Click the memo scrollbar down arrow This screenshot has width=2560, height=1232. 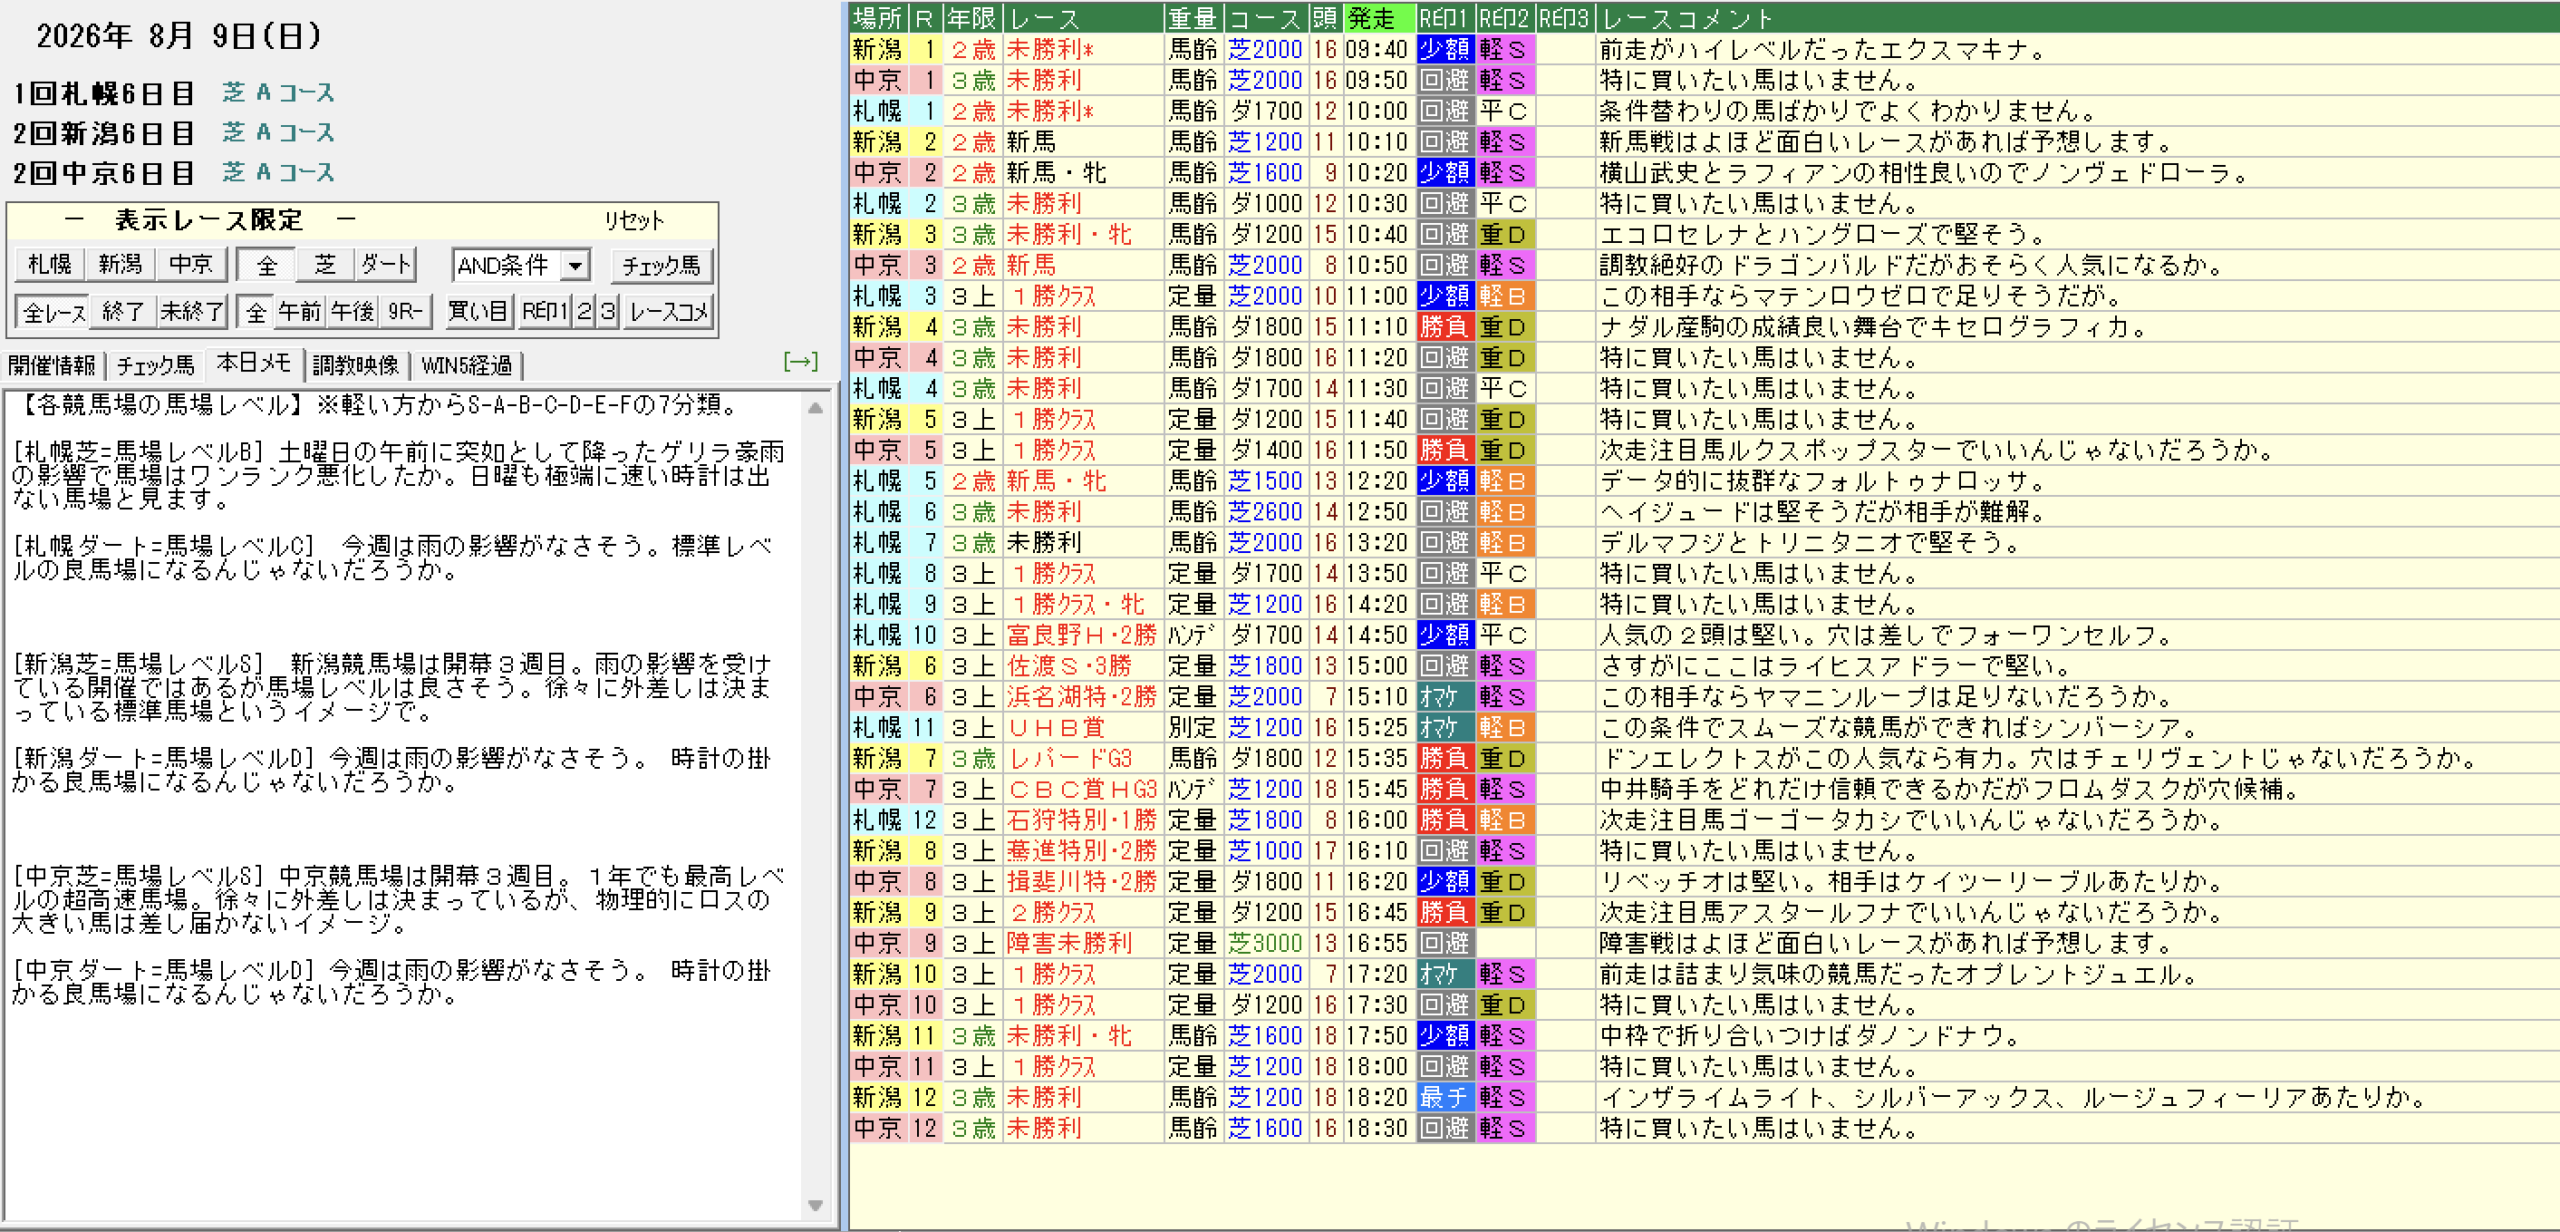815,1205
